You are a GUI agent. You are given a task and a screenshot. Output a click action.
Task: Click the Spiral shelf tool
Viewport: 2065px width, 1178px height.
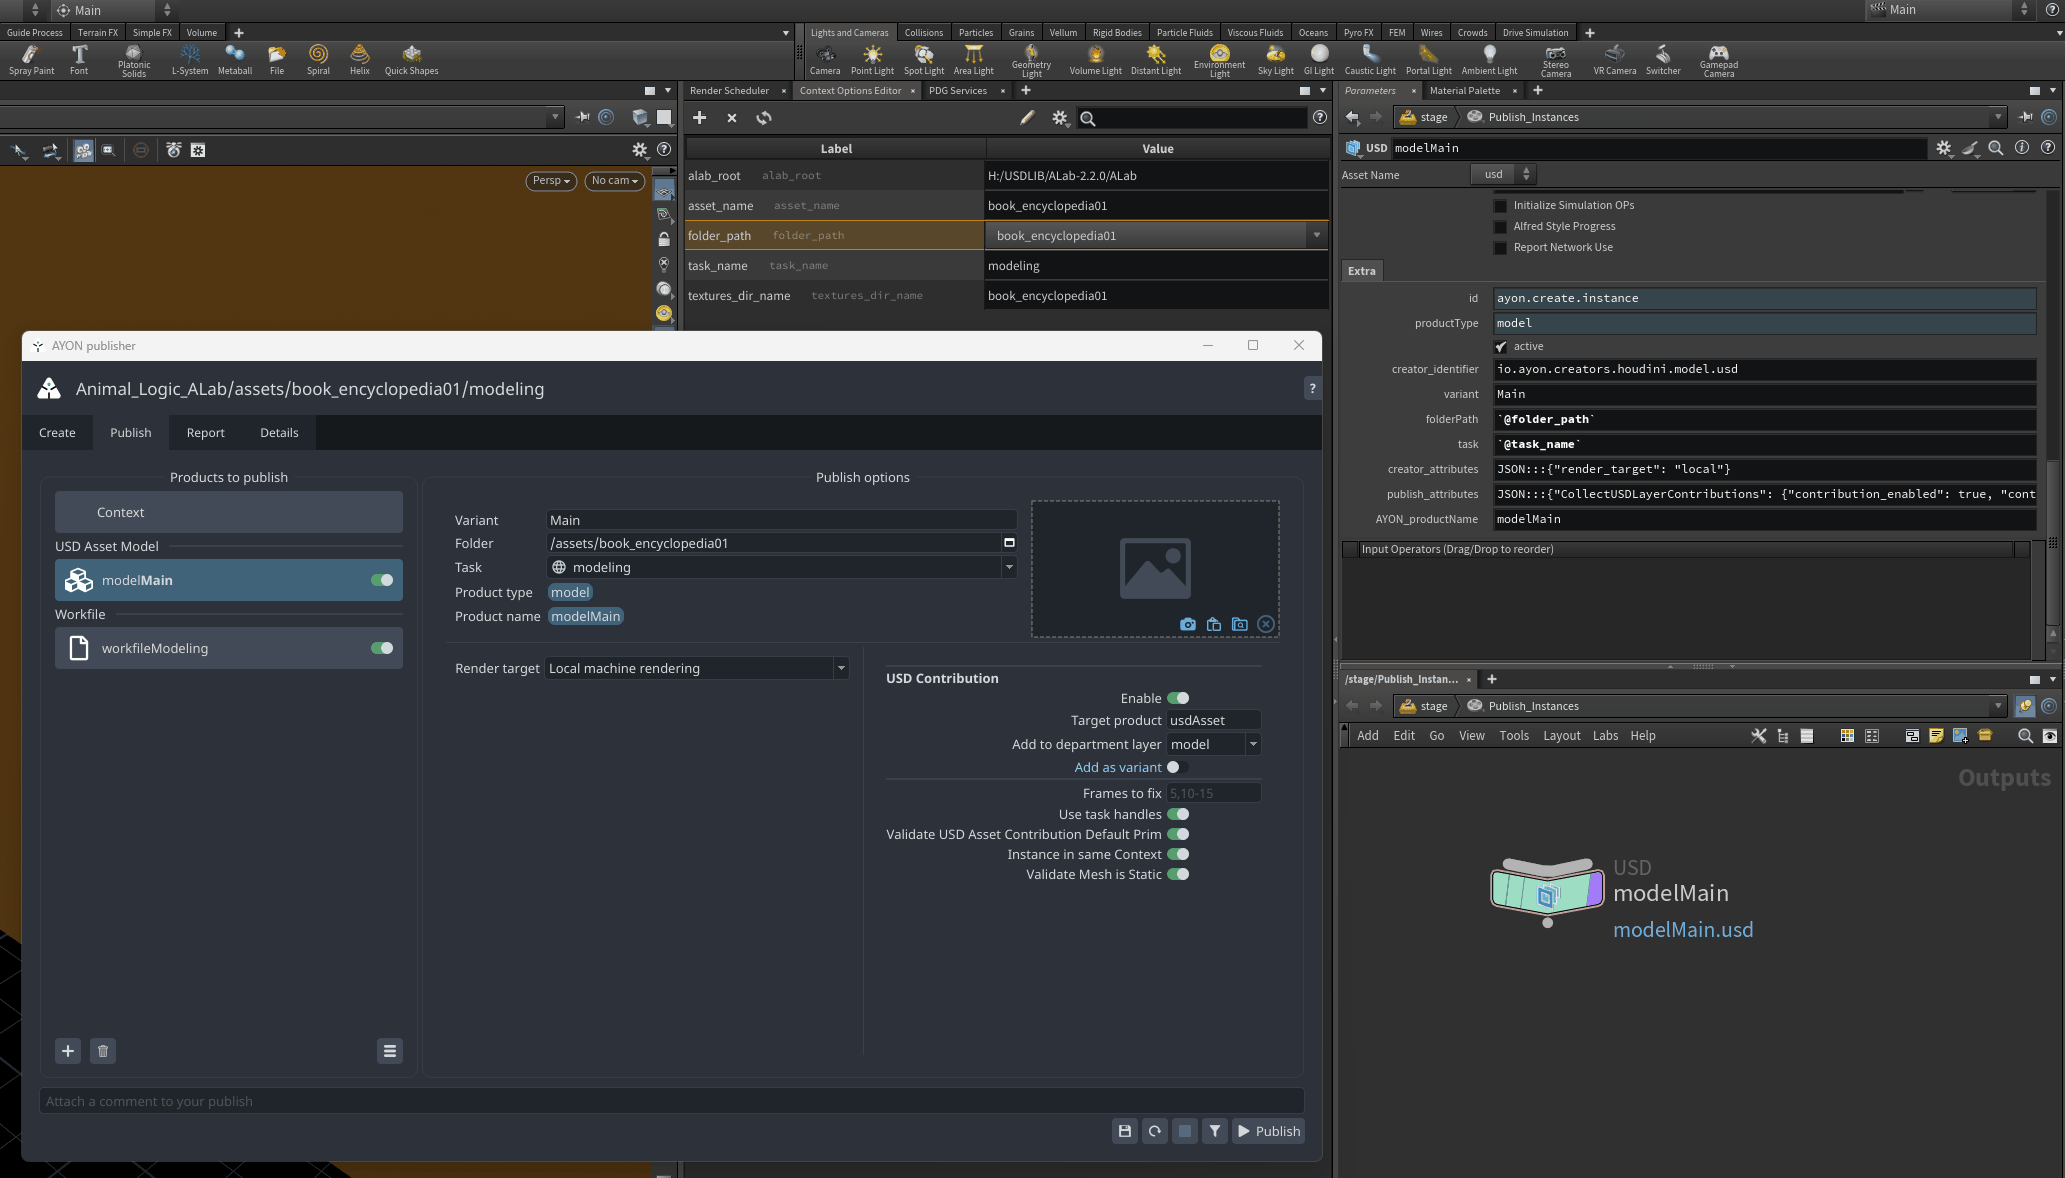[318, 60]
